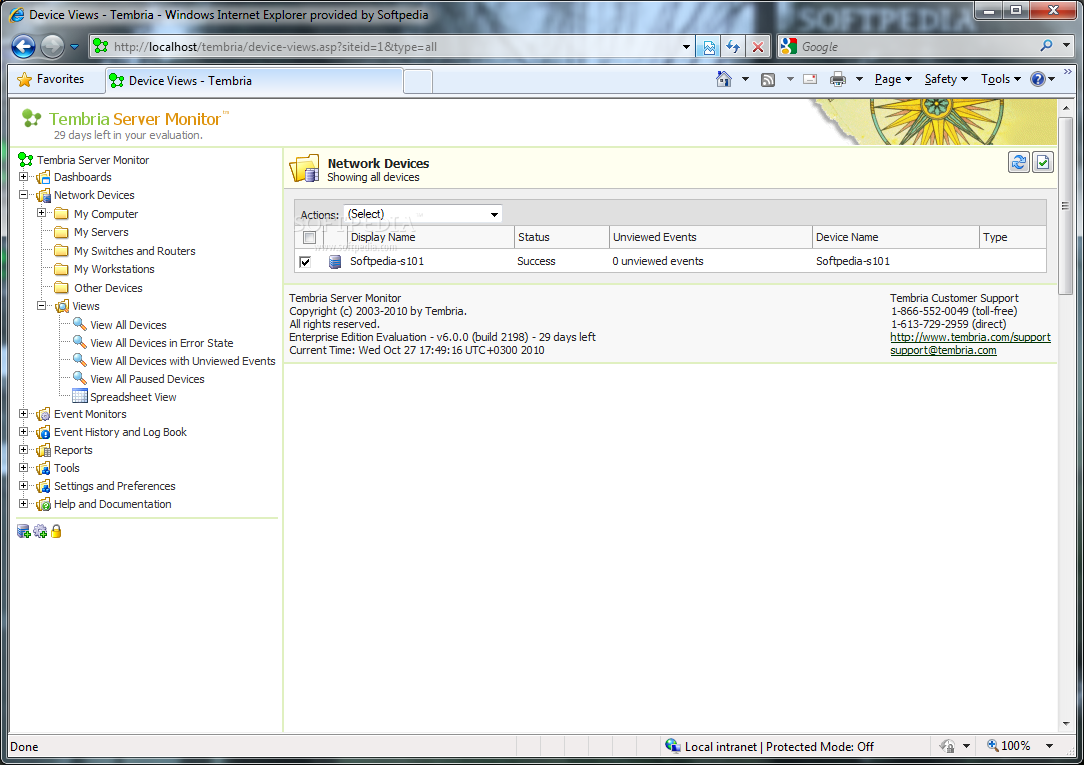The image size is (1084, 765).
Task: Click the magnifier icon beside View All Devices
Action: (80, 324)
